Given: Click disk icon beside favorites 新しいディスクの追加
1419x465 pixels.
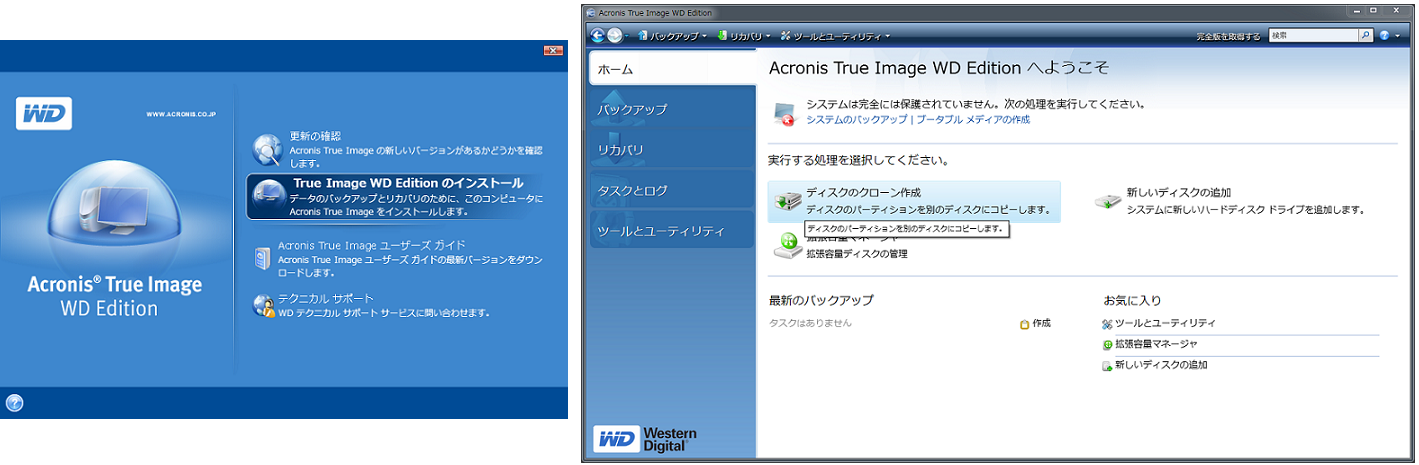Looking at the screenshot, I should point(1108,366).
